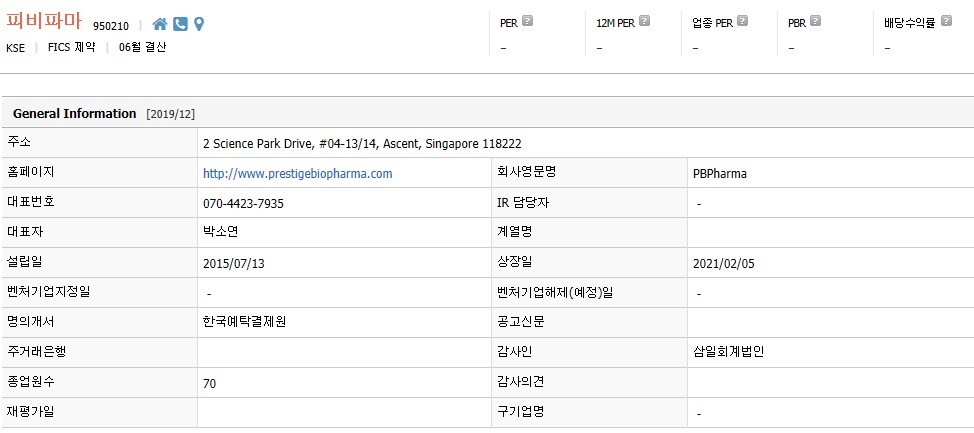Screen dimensions: 974x433
Task: Click the 벤처기업해제(예정)일 label
Action: [555, 292]
